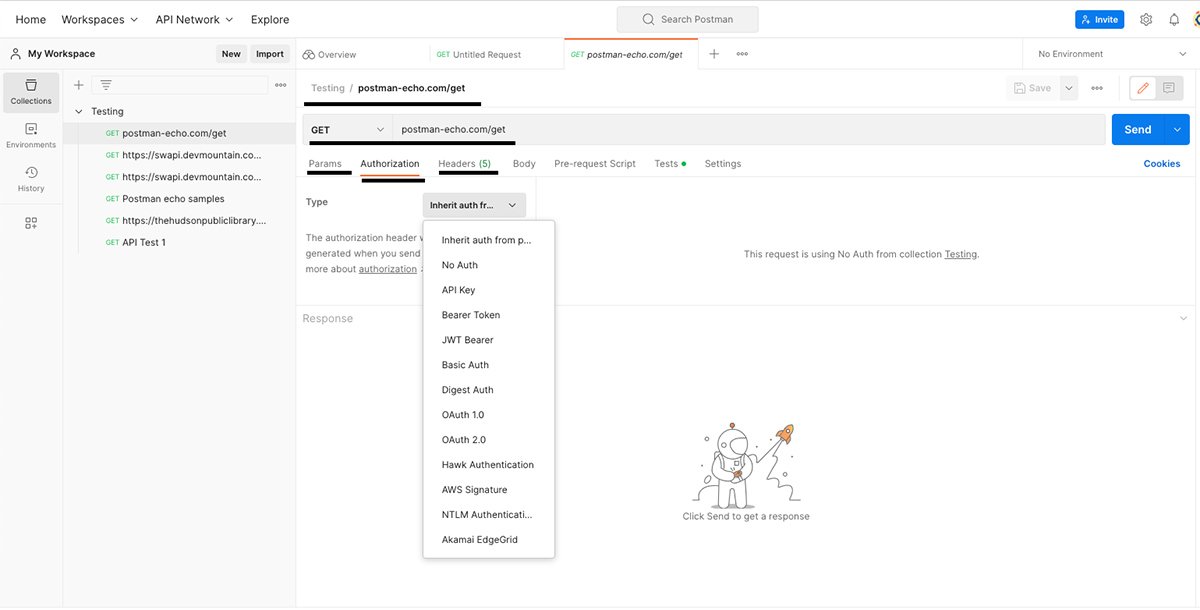
Task: Open the No Environment dropdown
Action: (x=1107, y=53)
